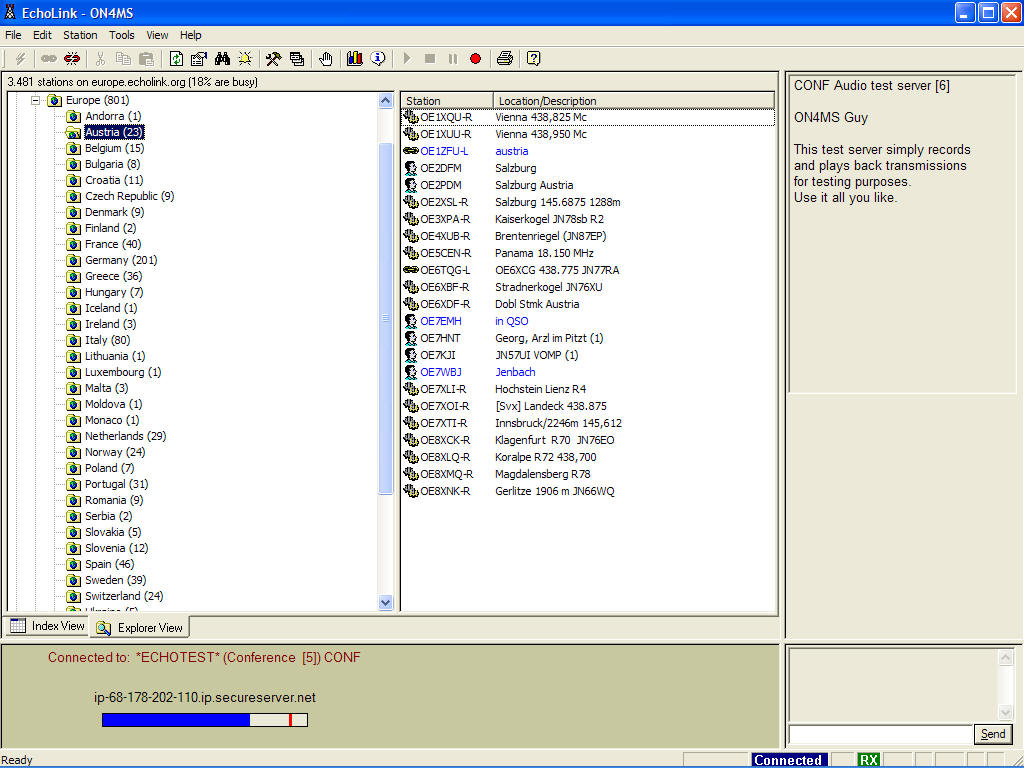Click the Copy toolbar icon
Image resolution: width=1024 pixels, height=768 pixels.
(x=123, y=59)
